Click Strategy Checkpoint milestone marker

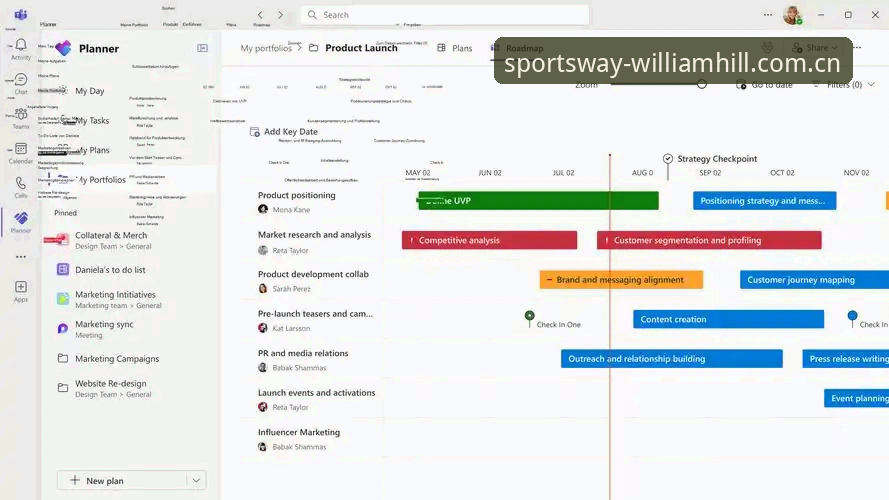668,159
